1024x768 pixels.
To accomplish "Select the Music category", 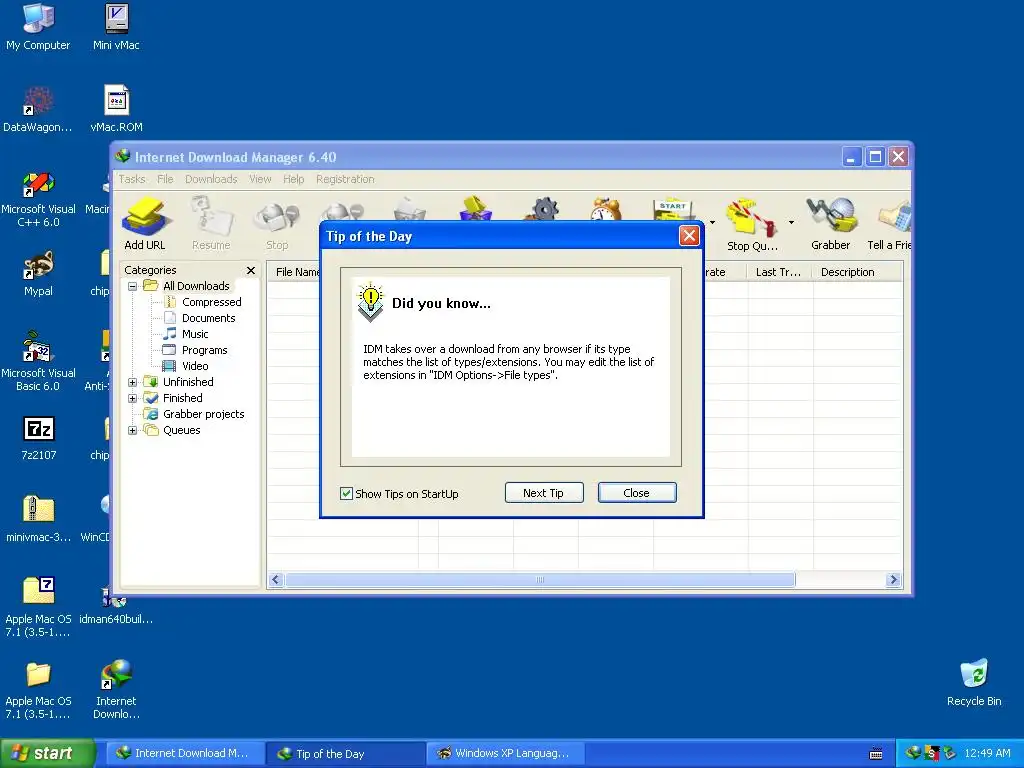I will (x=195, y=334).
